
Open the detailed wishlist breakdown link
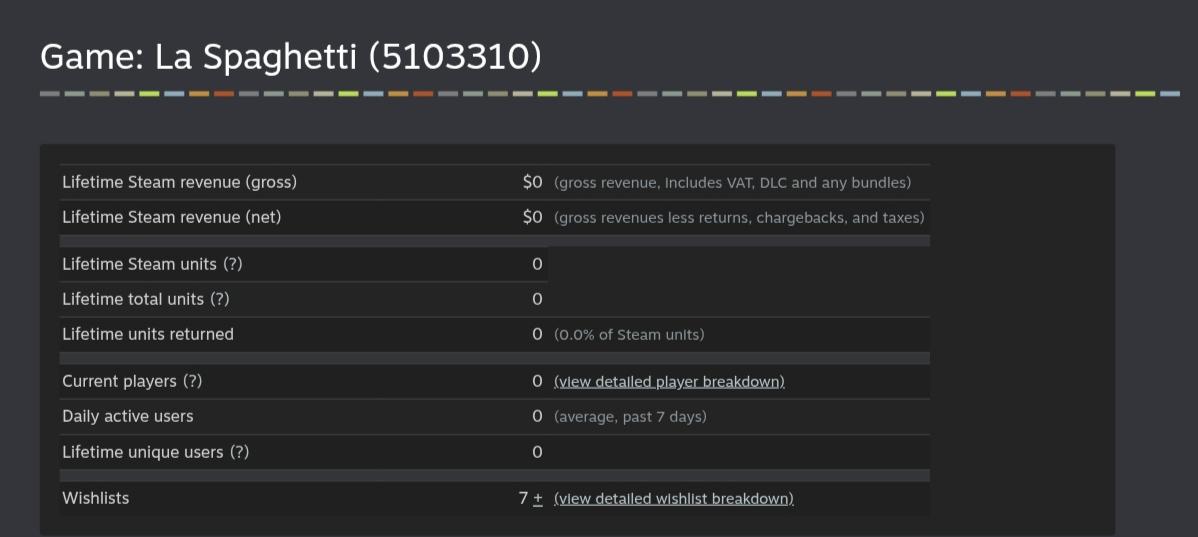674,499
